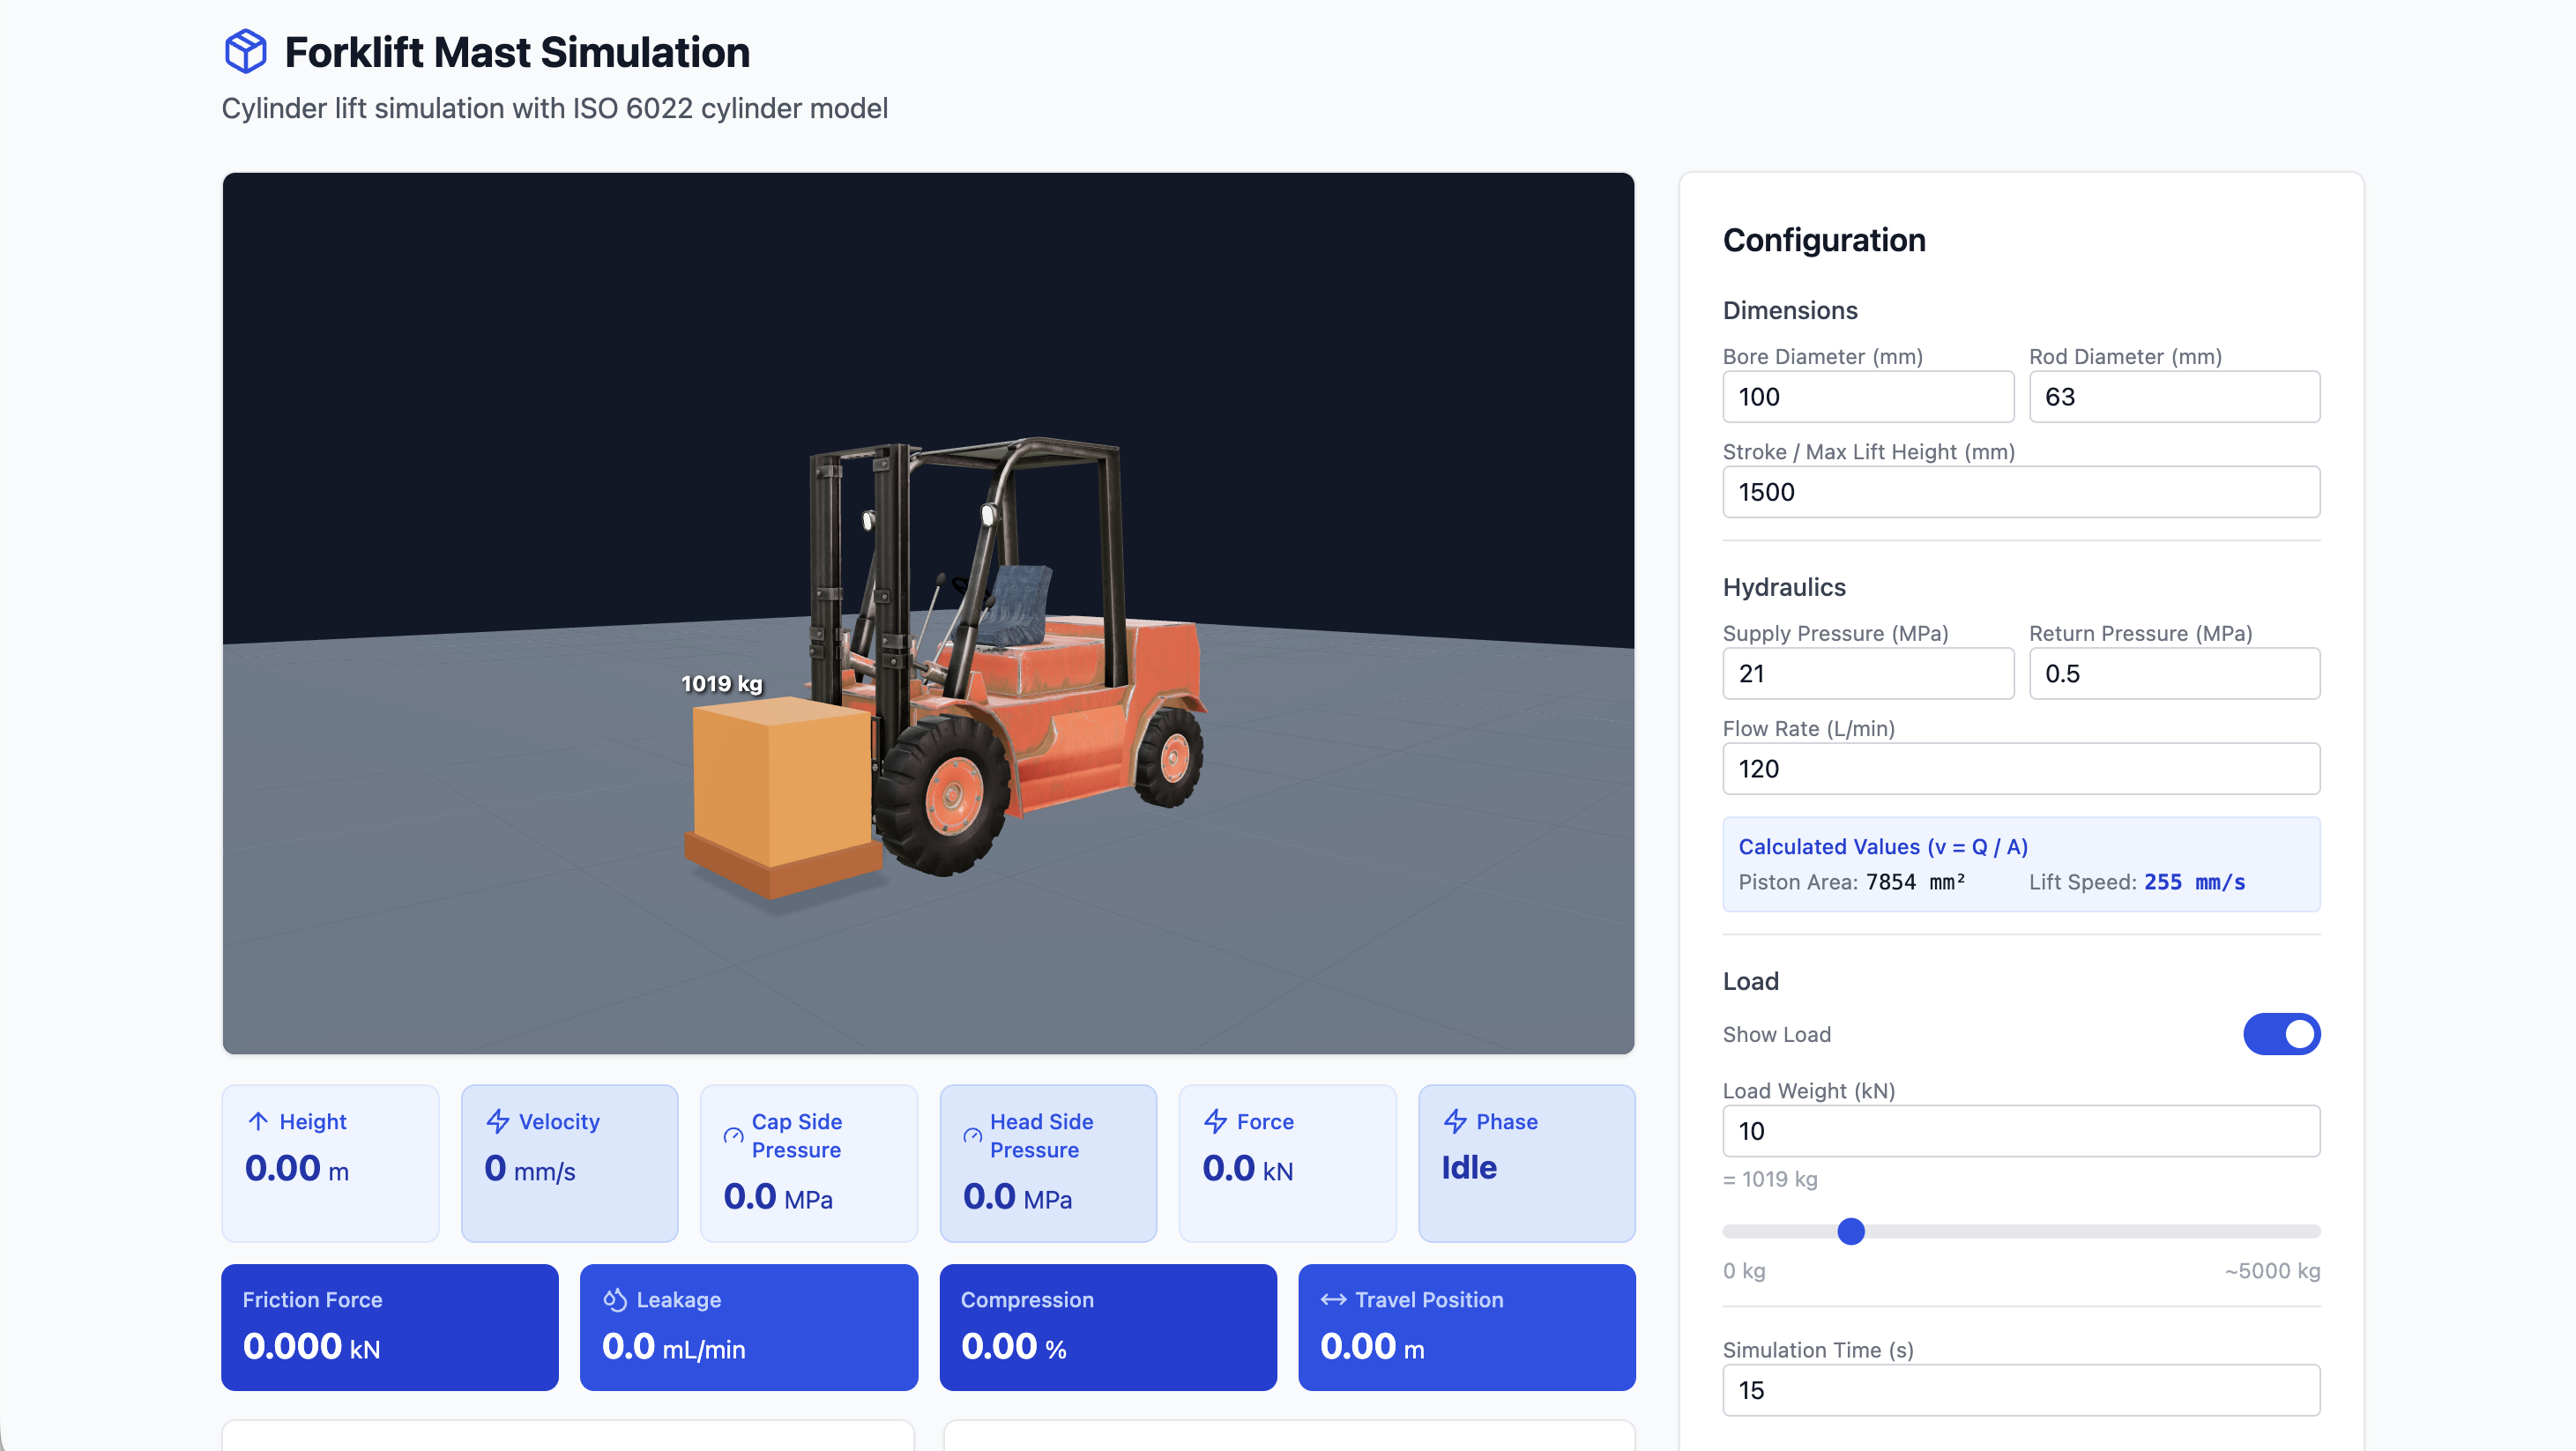Click the Force lightning bolt icon
Viewport: 2576px width, 1451px height.
[x=1215, y=1121]
